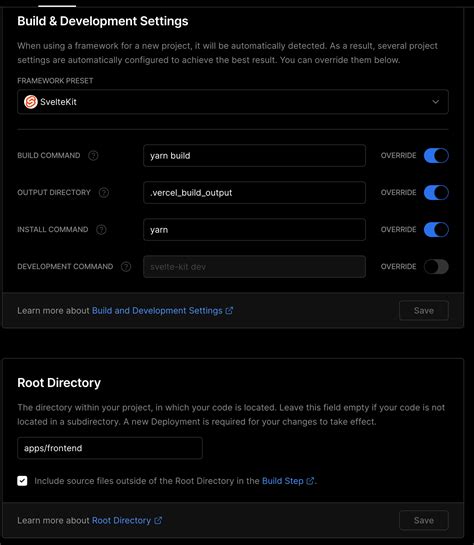The height and width of the screenshot is (545, 474).
Task: Save the Root Directory setting
Action: [x=424, y=520]
